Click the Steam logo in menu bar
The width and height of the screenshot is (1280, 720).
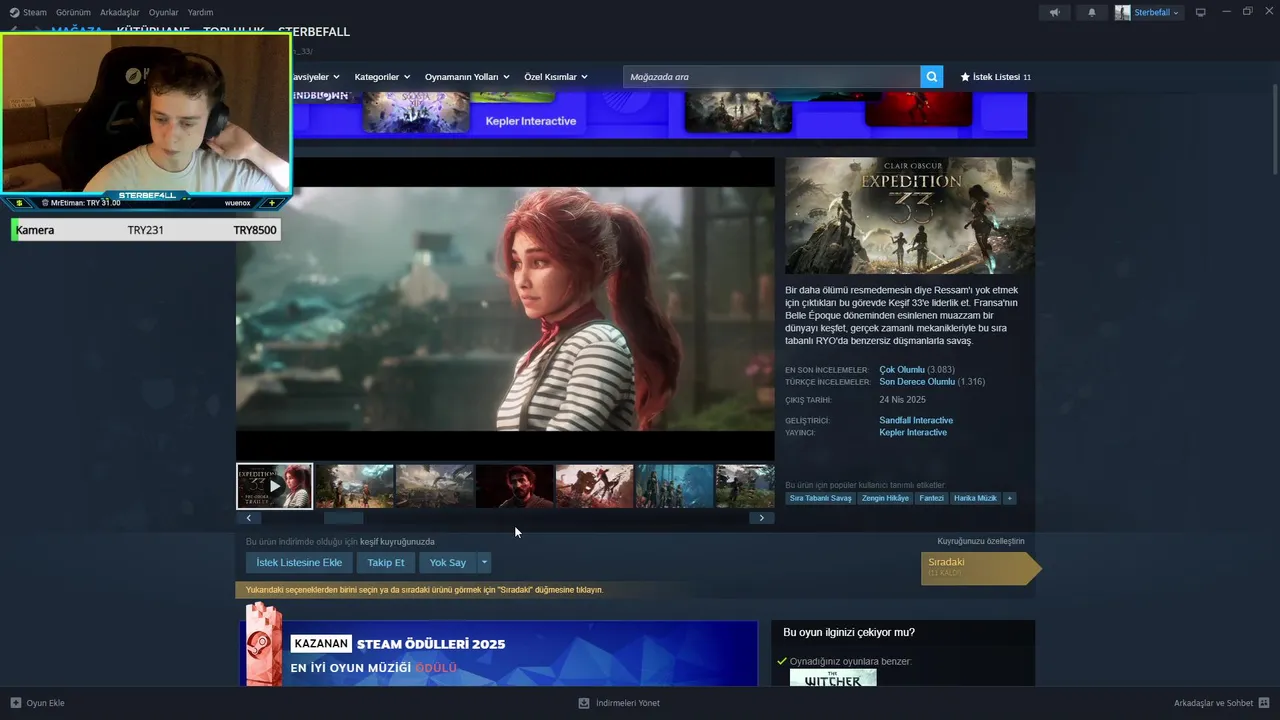tap(14, 12)
